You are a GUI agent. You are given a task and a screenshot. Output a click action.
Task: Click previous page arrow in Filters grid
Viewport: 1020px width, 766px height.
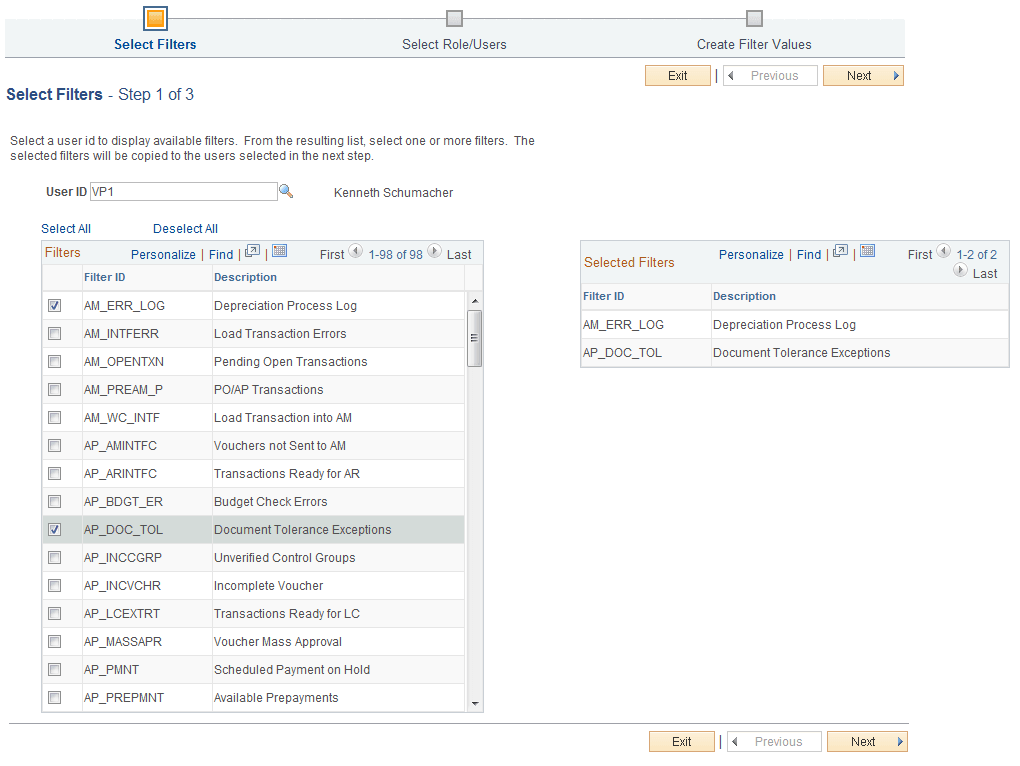tap(357, 254)
